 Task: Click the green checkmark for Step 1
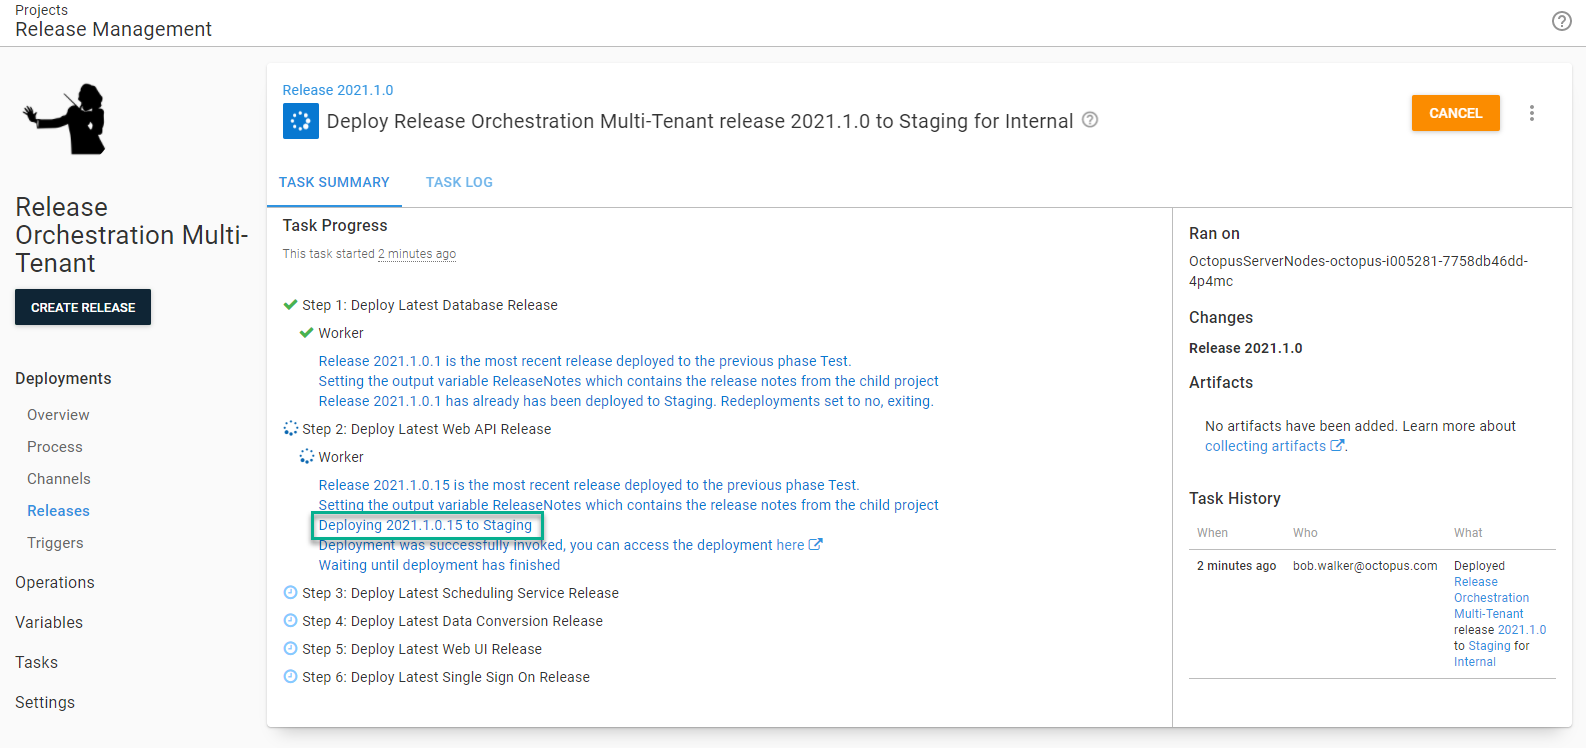point(290,305)
